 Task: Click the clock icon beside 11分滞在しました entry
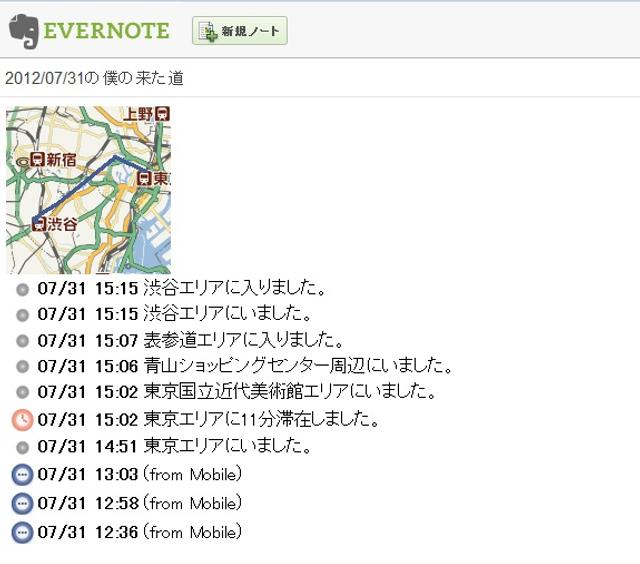22,420
